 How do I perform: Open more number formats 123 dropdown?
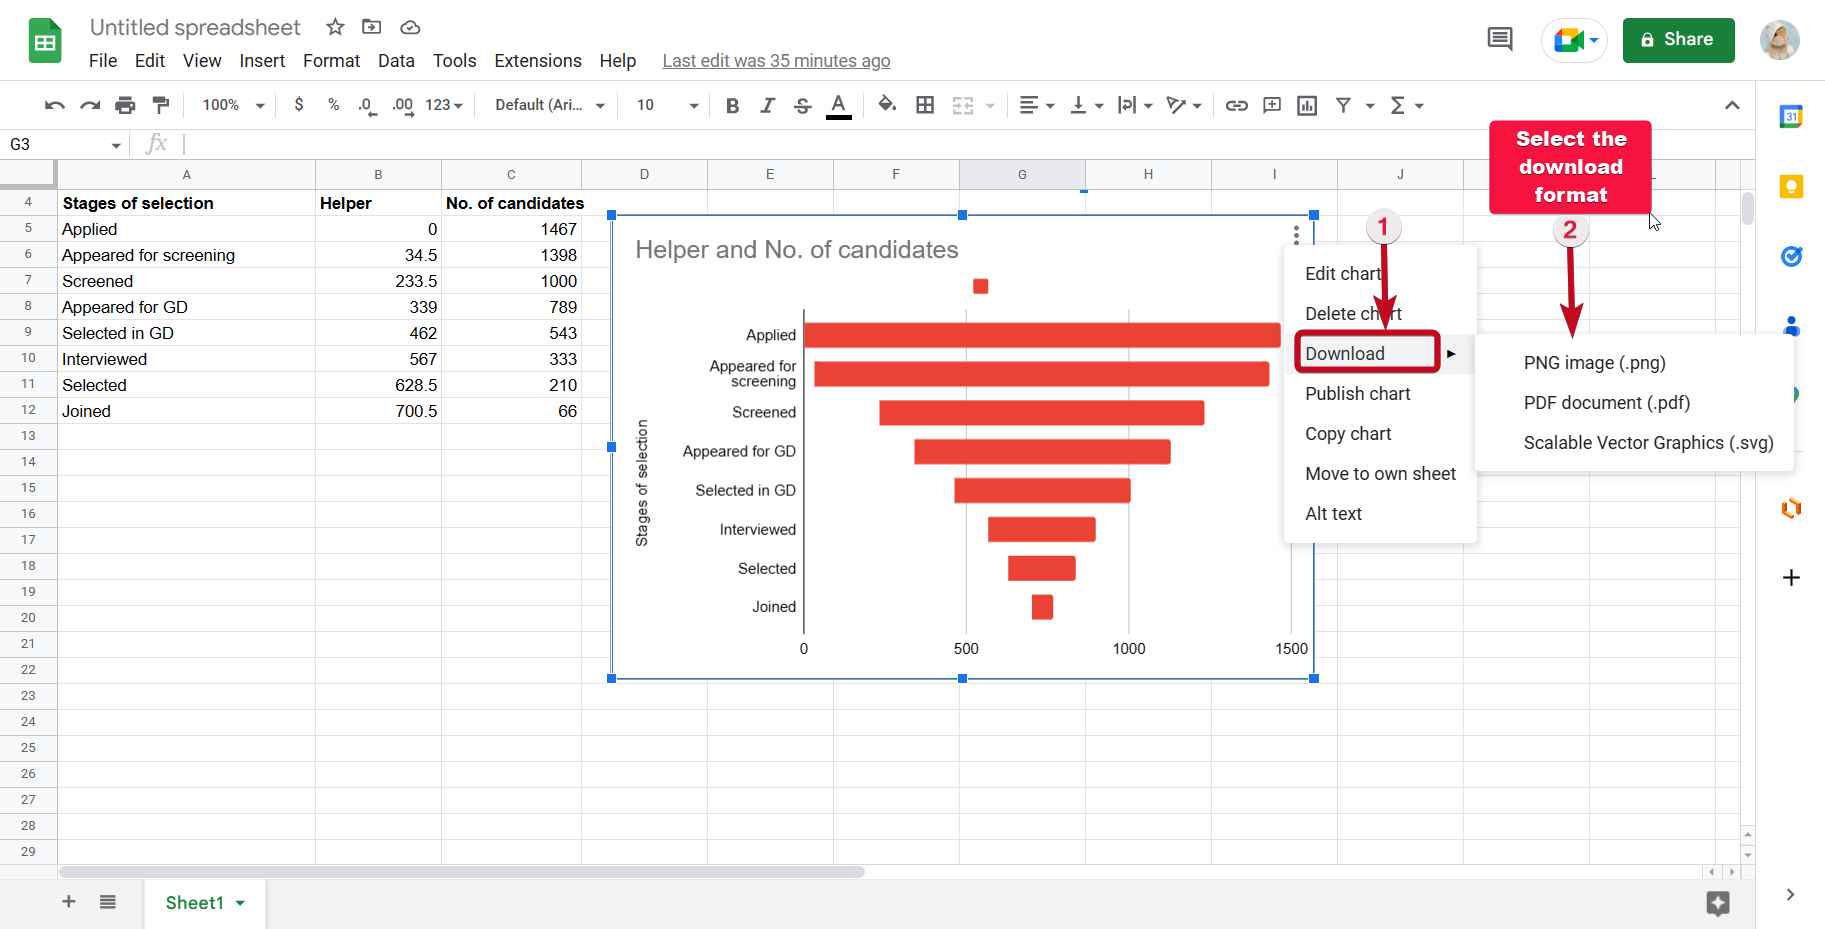click(x=444, y=105)
